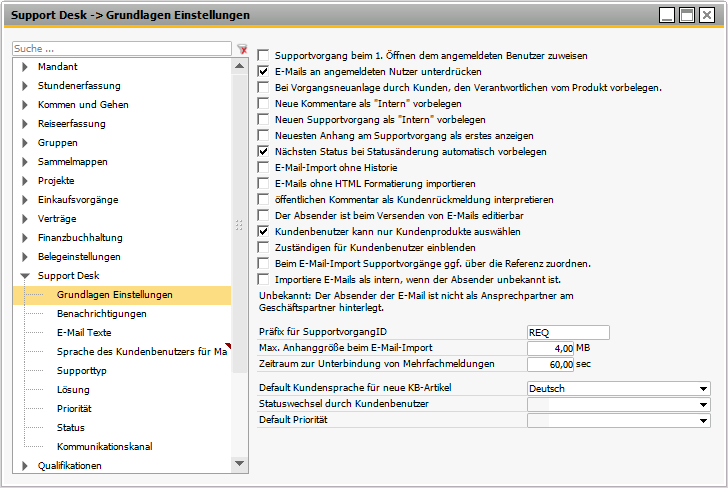Collapse the Support Desk tree node
The width and height of the screenshot is (728, 488).
(x=25, y=276)
